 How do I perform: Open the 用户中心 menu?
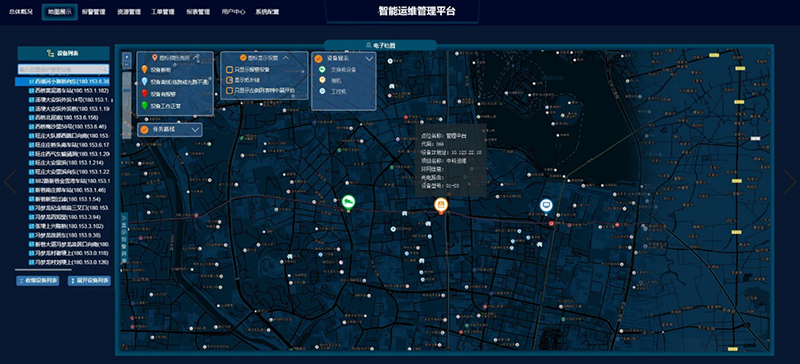pos(232,12)
